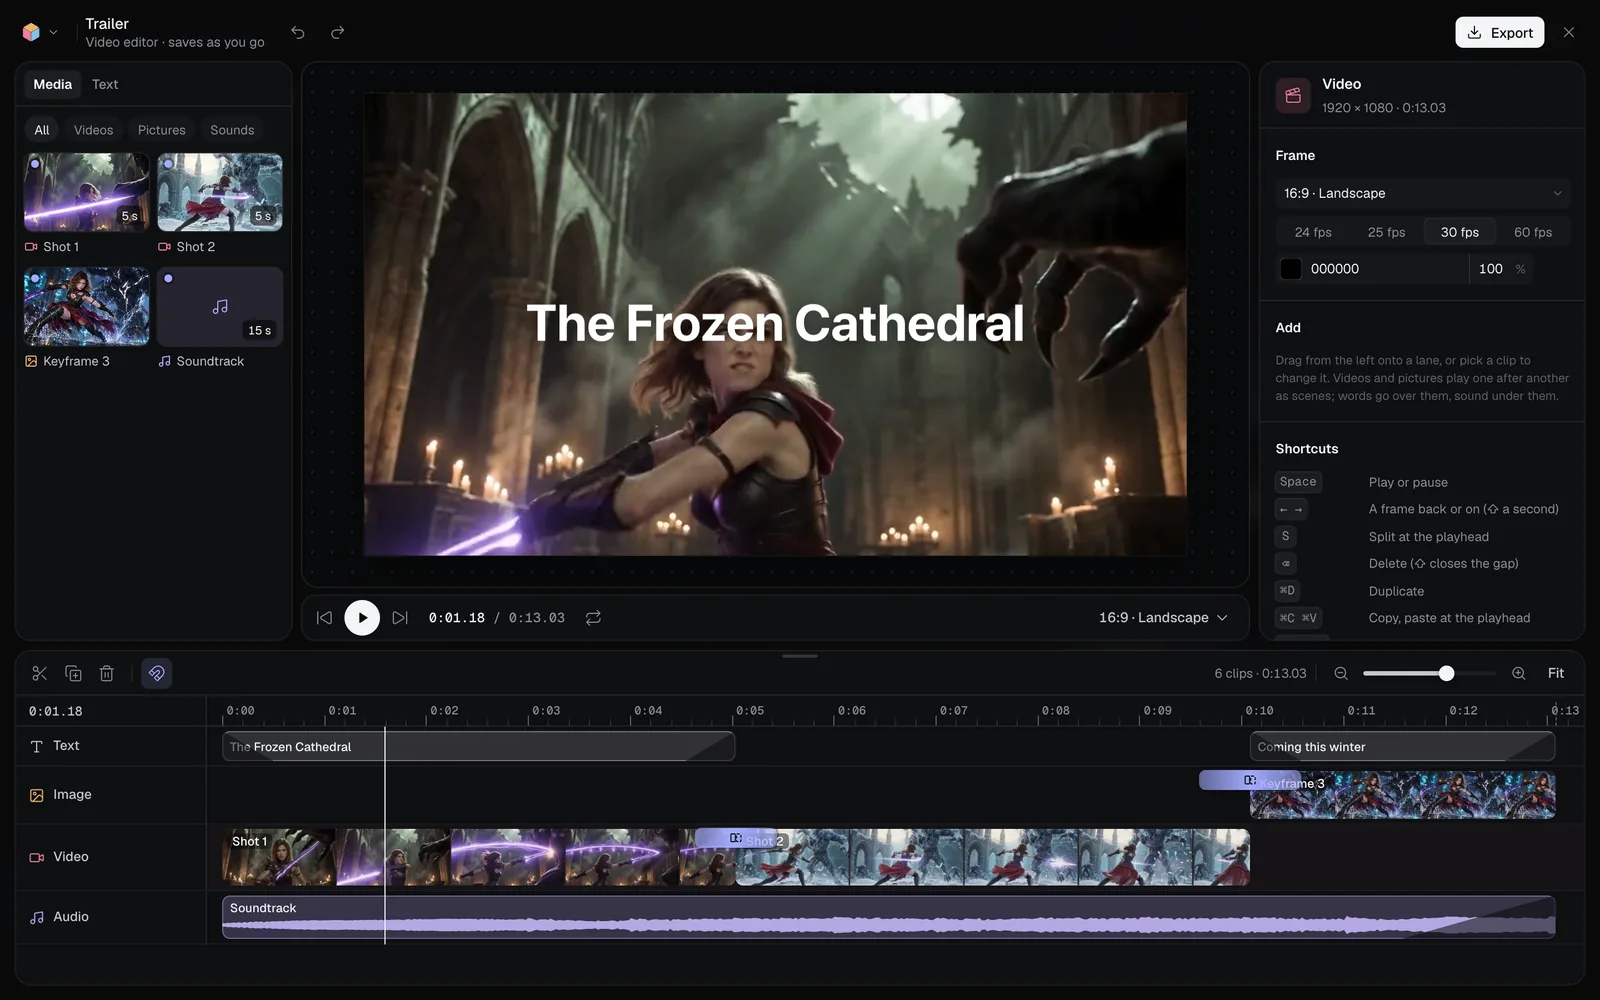Toggle timeline snapping magnet
The width and height of the screenshot is (1600, 1000).
pyautogui.click(x=156, y=673)
